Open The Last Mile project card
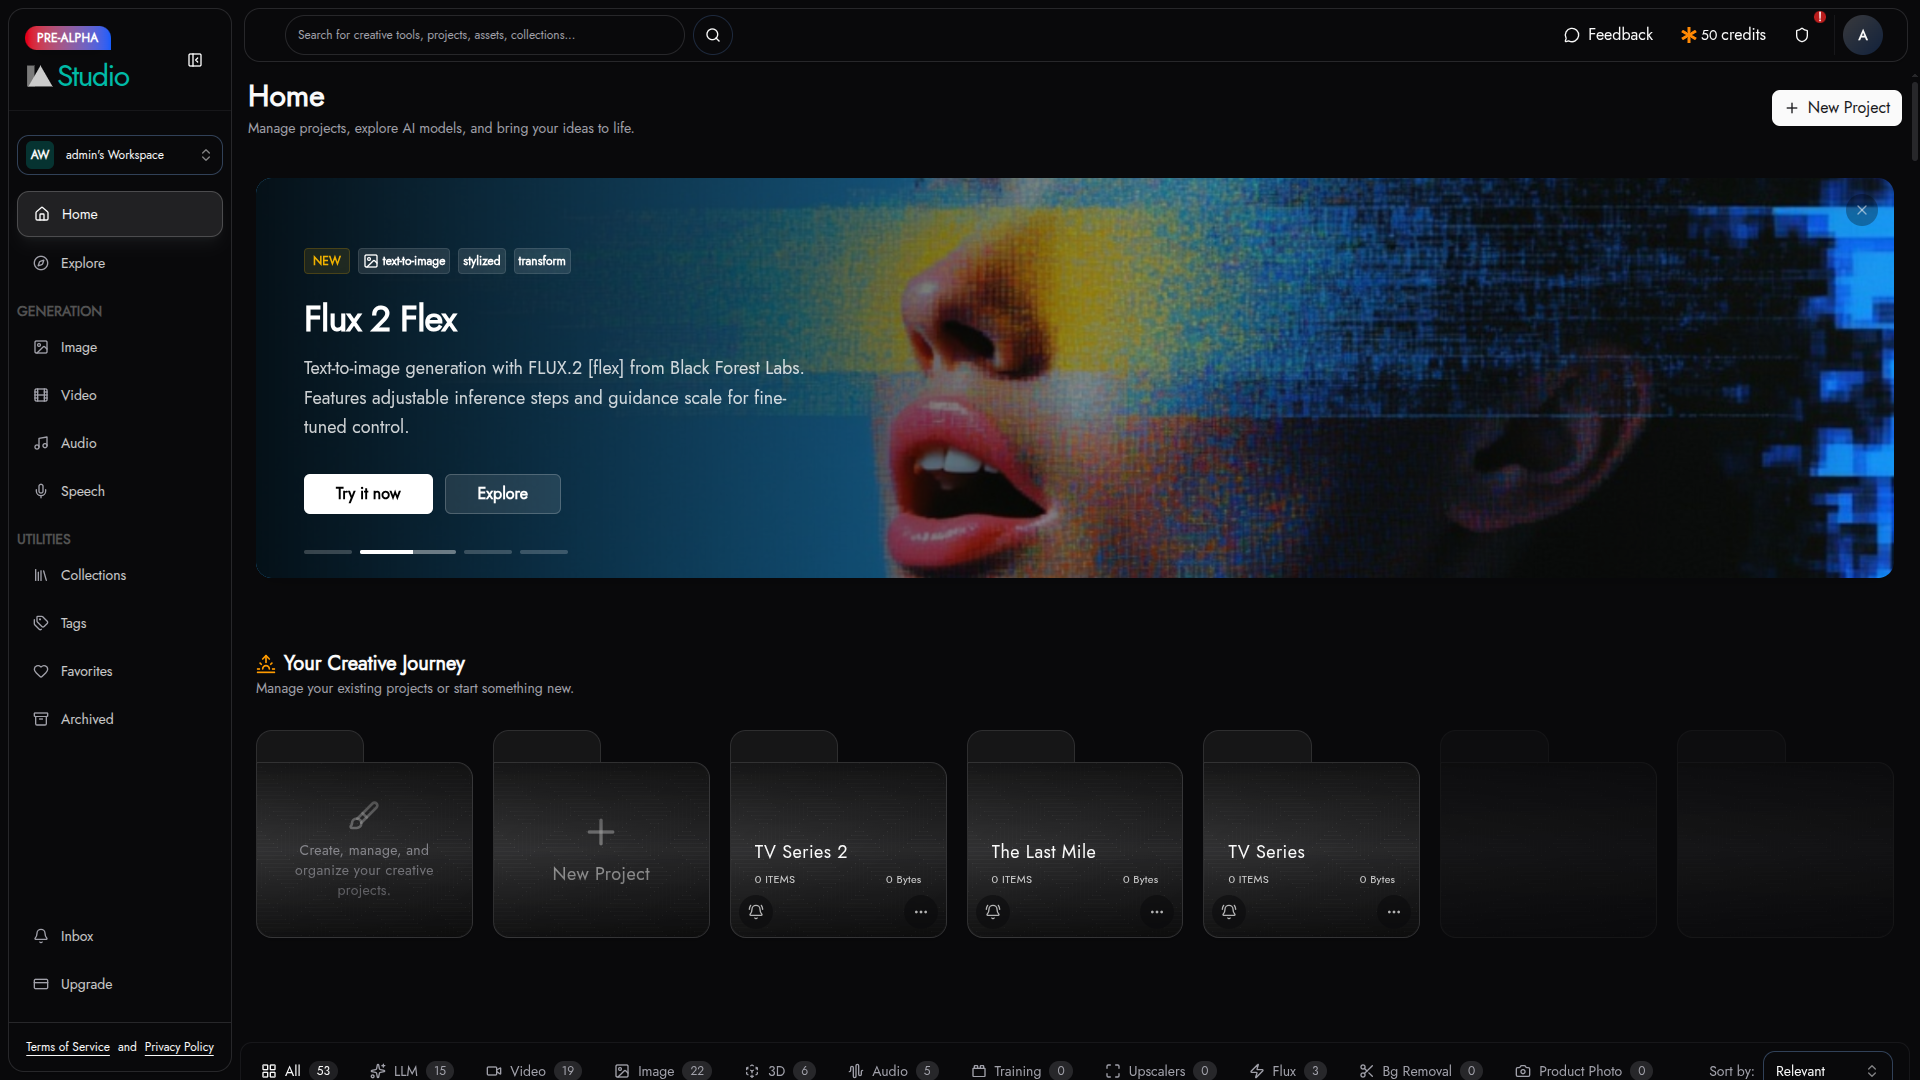 click(1075, 834)
